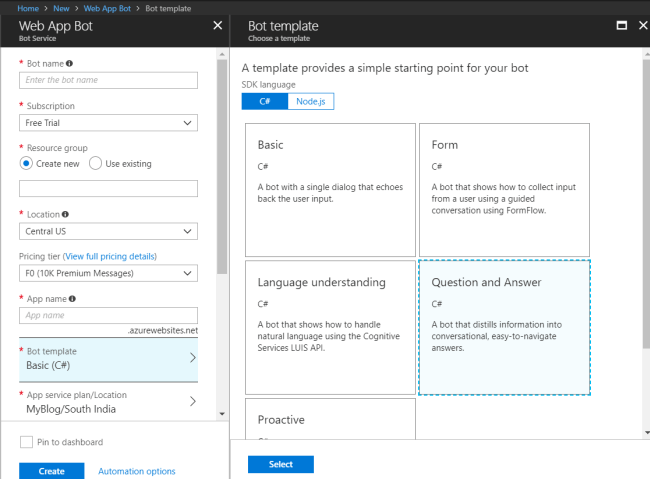Click the Bot name input field
The image size is (650, 479).
tap(108, 80)
